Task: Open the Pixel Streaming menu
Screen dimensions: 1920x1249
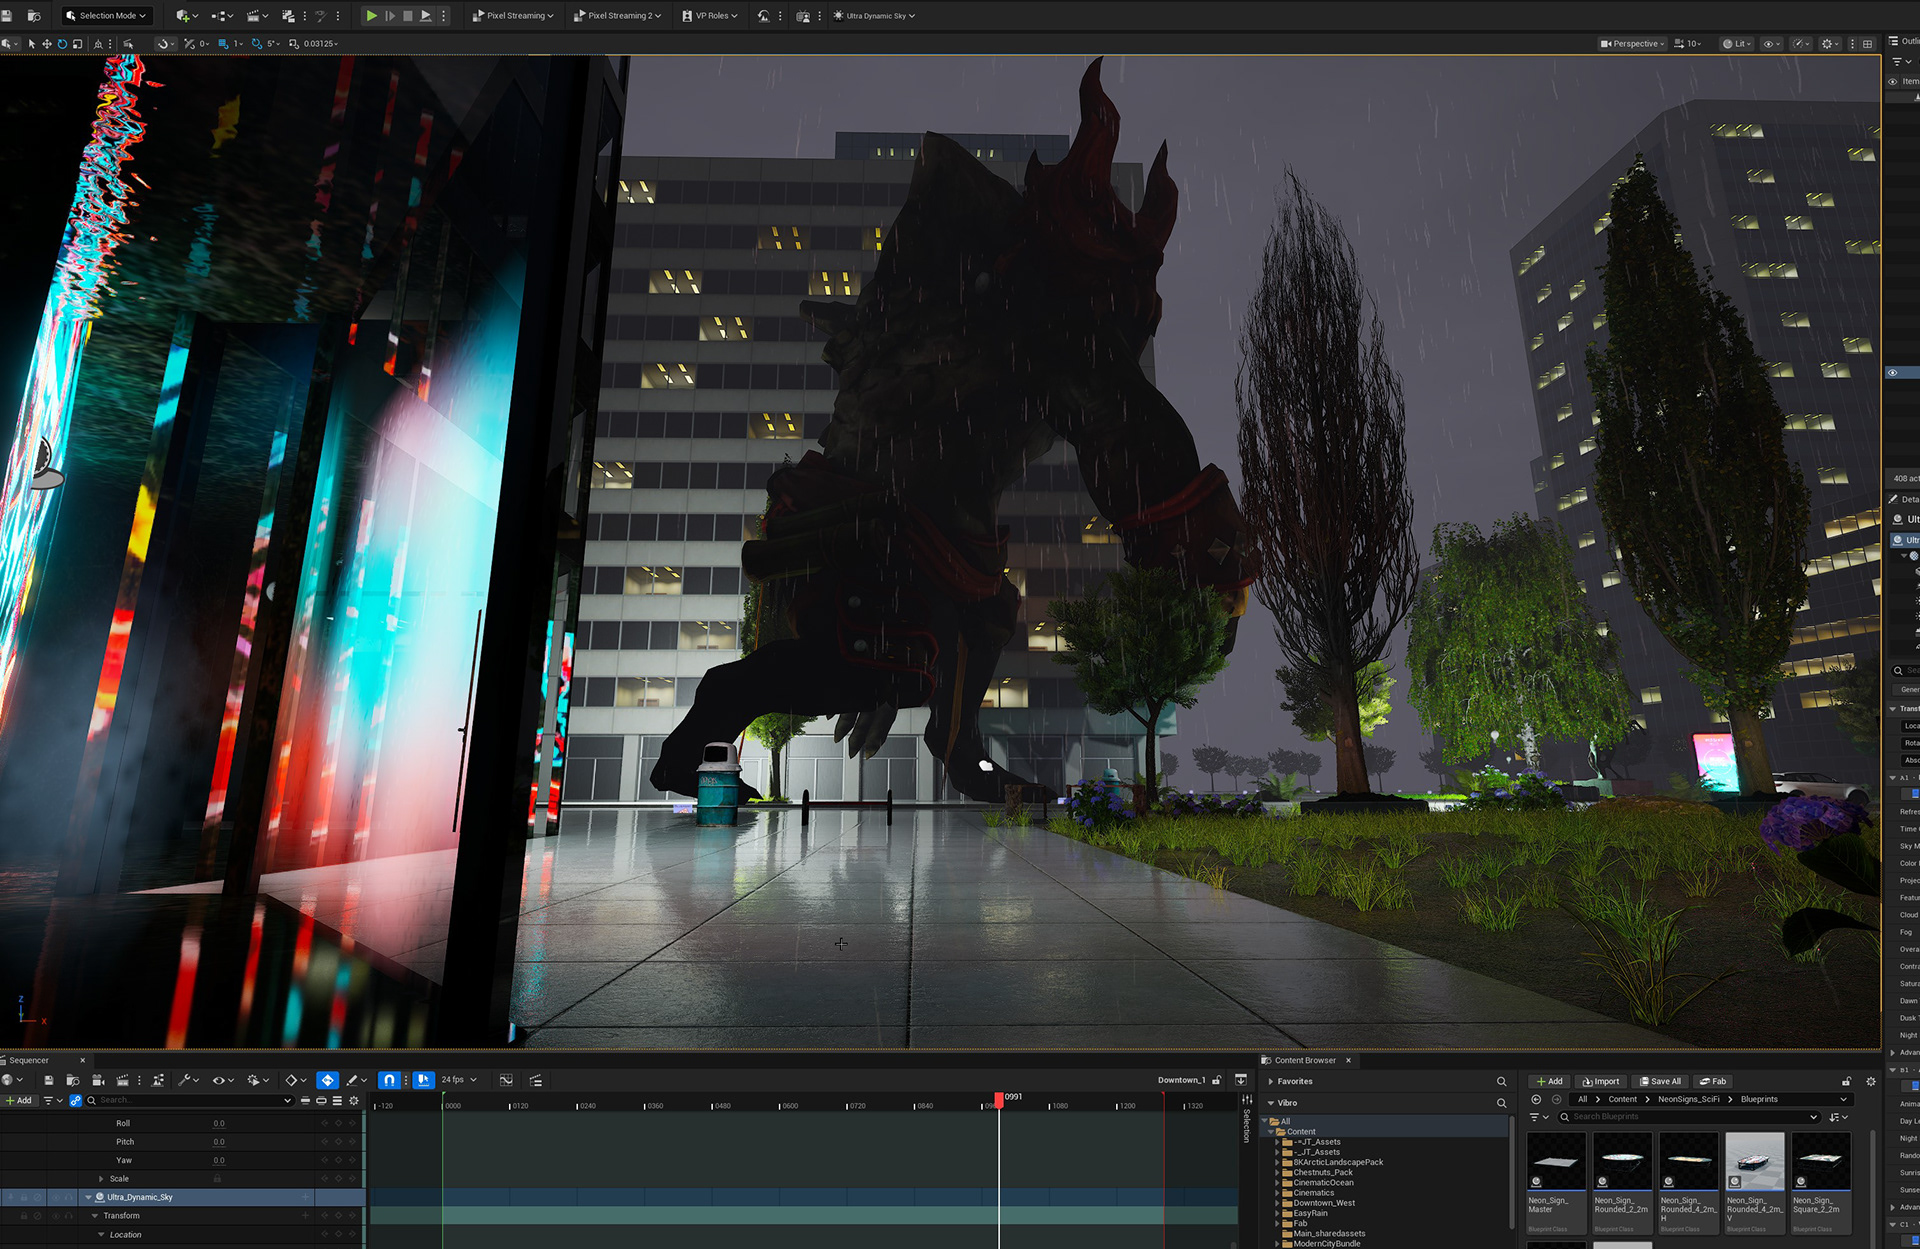Action: tap(513, 15)
